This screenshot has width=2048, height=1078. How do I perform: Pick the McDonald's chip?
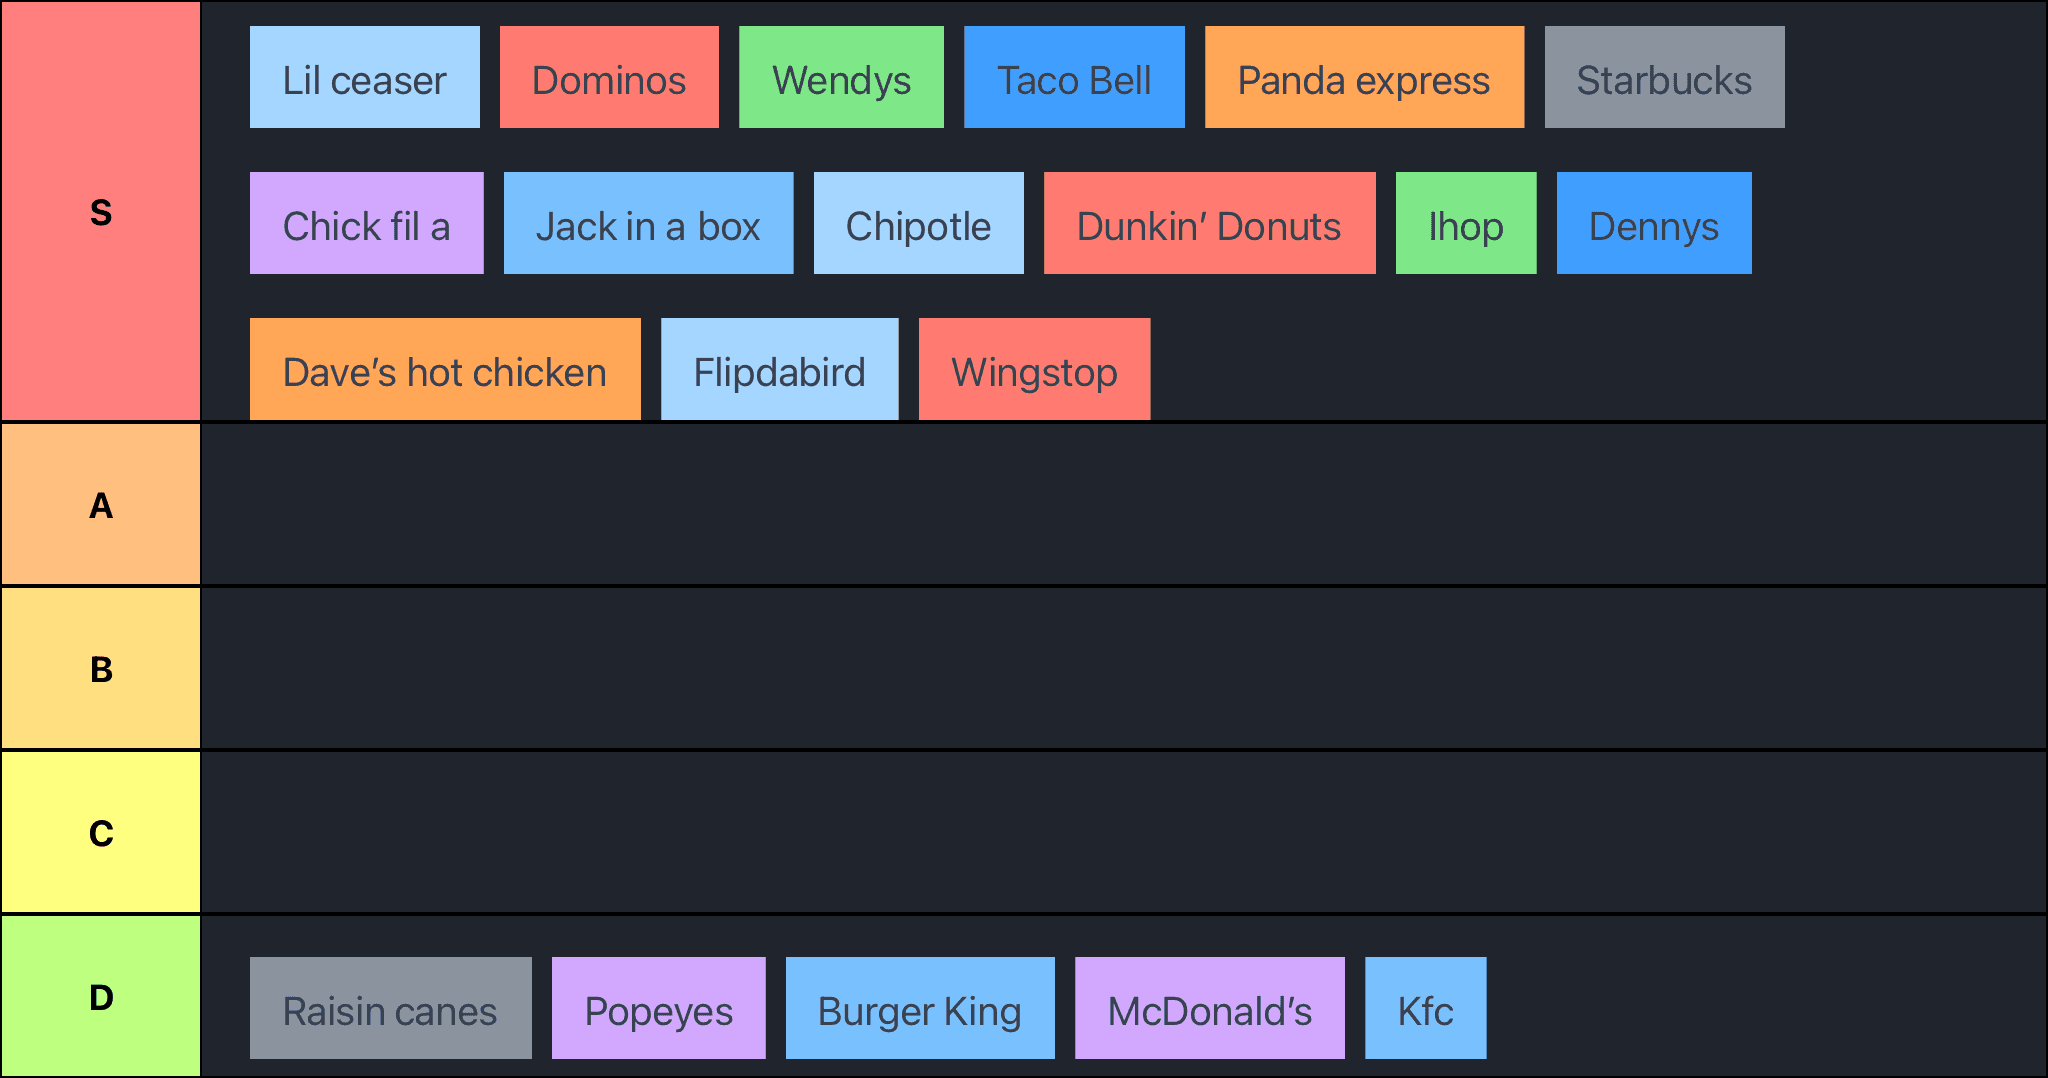tap(1209, 1009)
